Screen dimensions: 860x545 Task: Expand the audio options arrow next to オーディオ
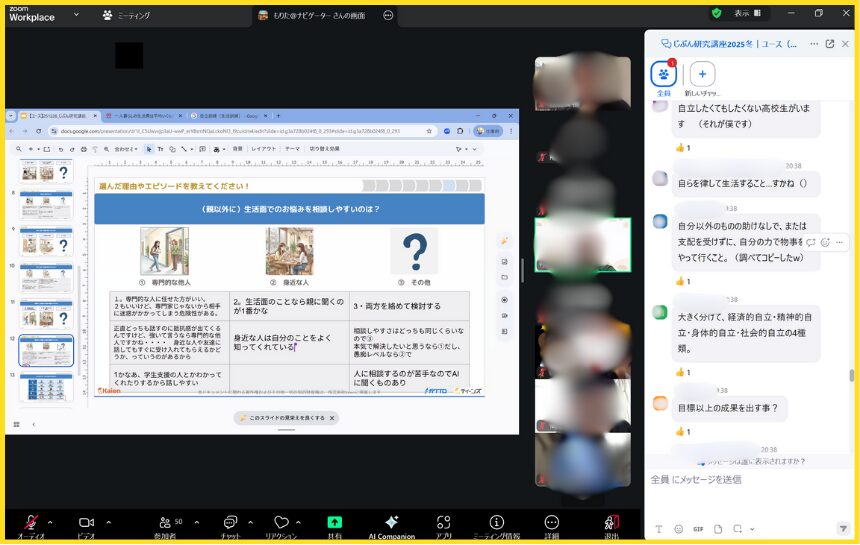pos(50,522)
